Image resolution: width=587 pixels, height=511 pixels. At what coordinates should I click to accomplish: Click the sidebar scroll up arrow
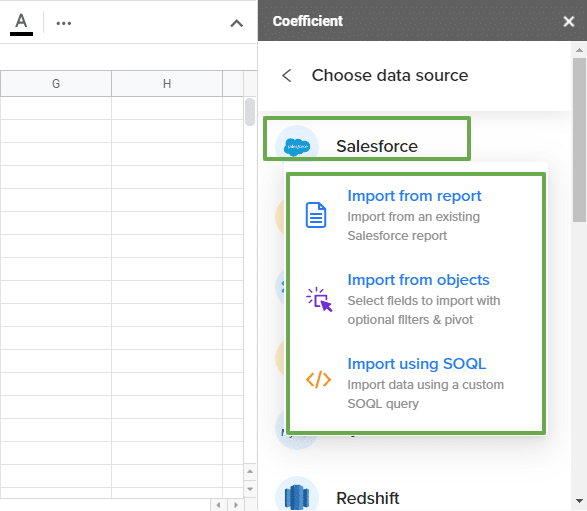[579, 50]
